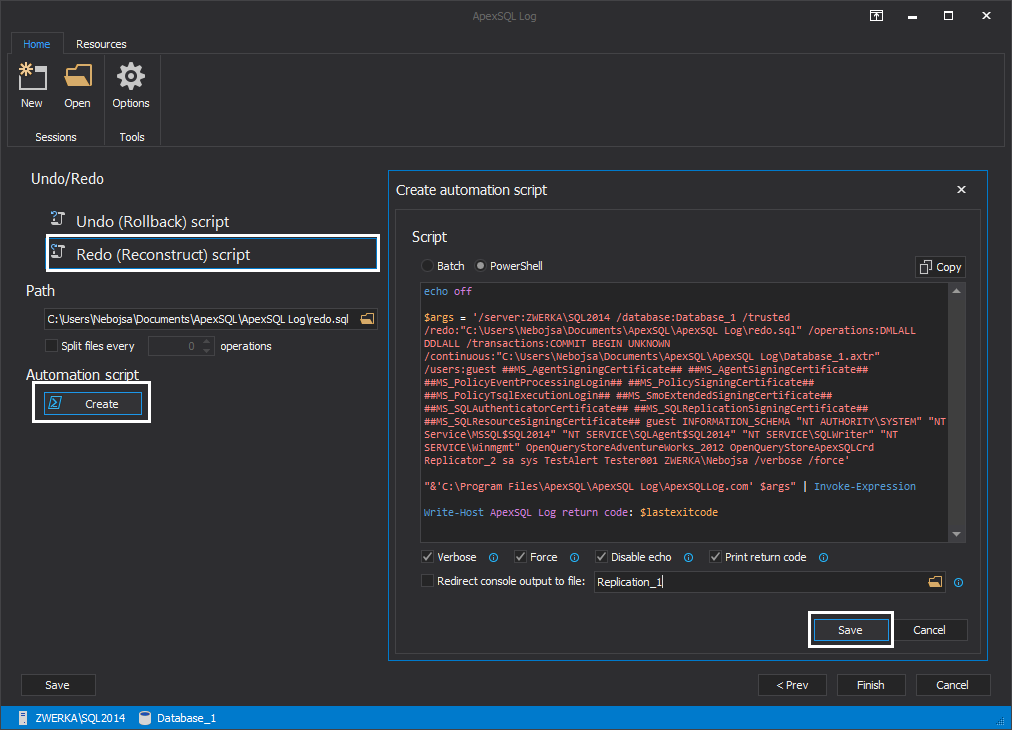Click inside the script text area

pos(684,412)
